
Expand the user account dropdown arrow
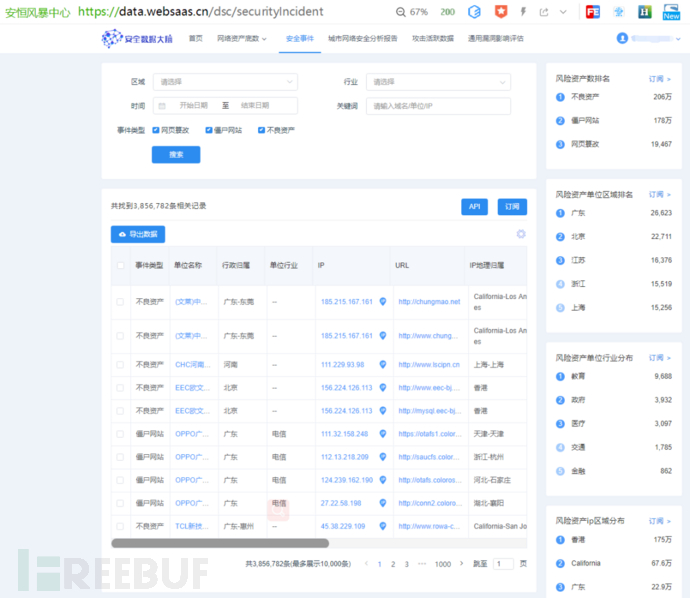click(x=678, y=39)
